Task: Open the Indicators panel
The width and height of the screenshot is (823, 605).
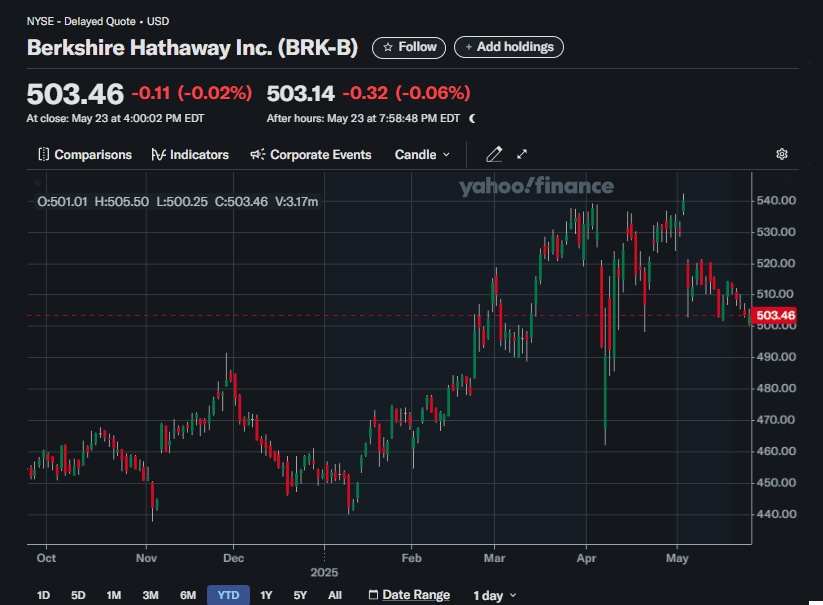Action: pyautogui.click(x=190, y=155)
